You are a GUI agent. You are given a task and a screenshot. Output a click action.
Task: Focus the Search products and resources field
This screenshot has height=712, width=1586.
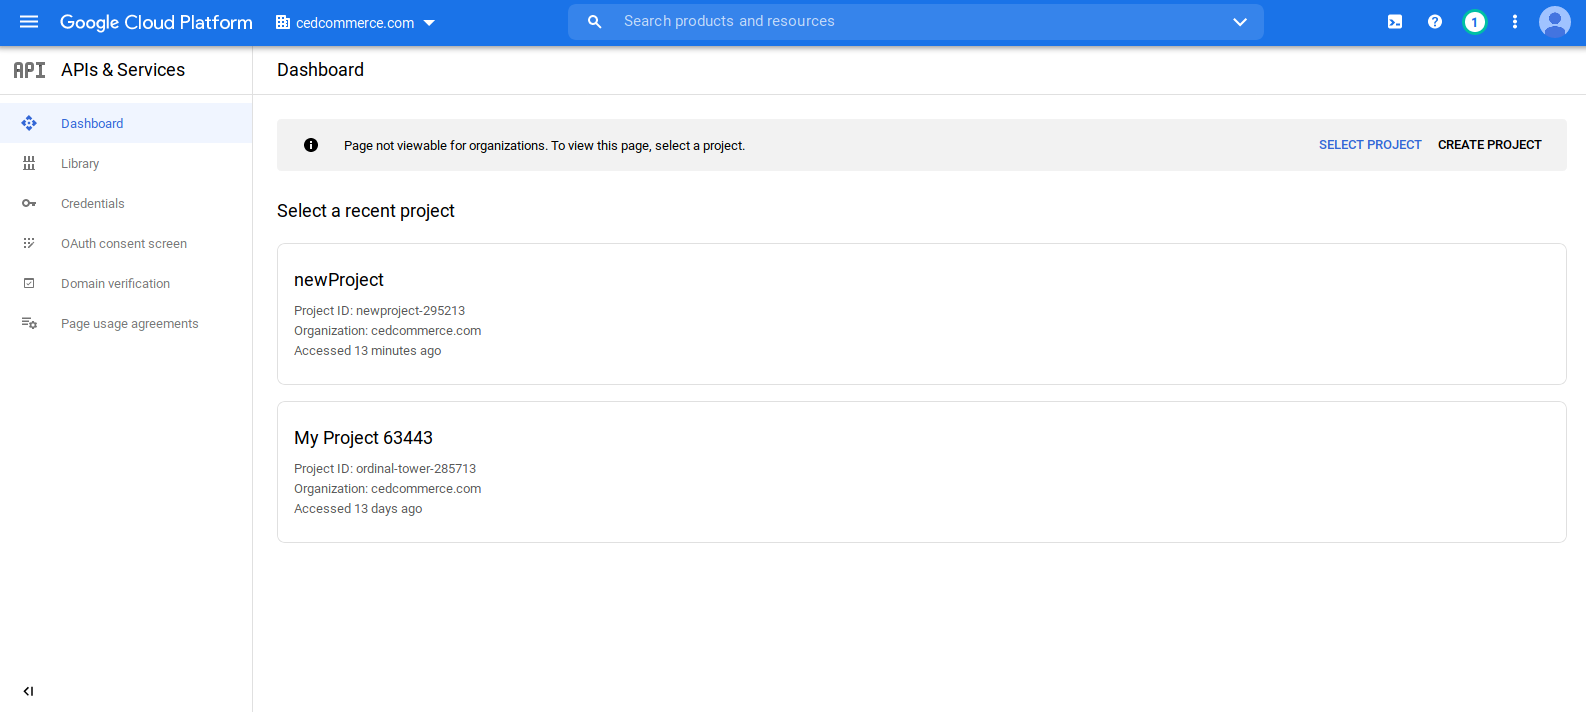pos(916,21)
